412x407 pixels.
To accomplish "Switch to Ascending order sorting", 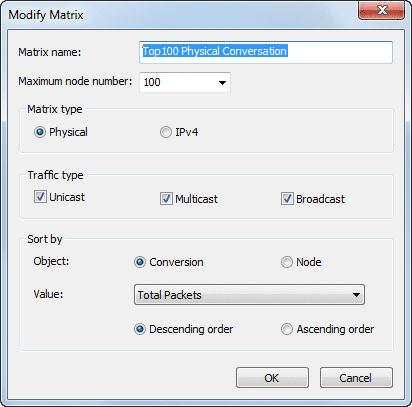I will [287, 329].
